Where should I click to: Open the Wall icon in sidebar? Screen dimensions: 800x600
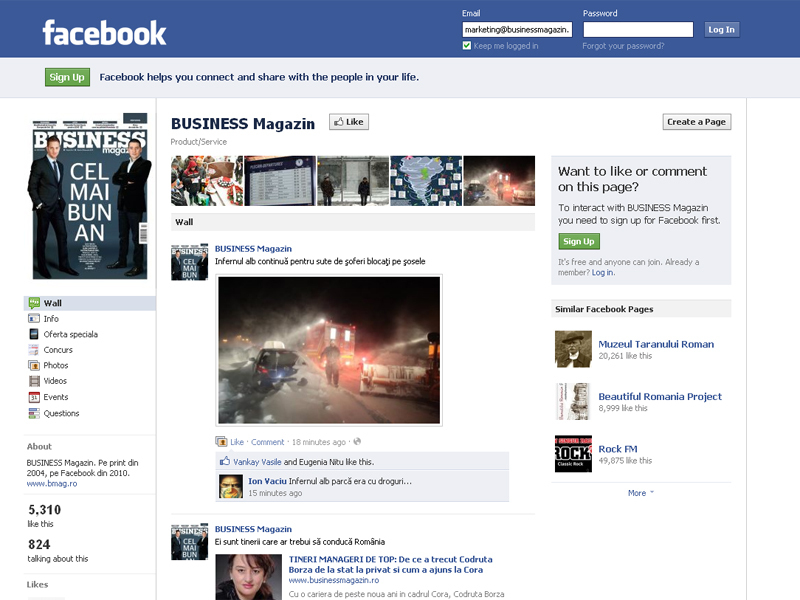34,303
